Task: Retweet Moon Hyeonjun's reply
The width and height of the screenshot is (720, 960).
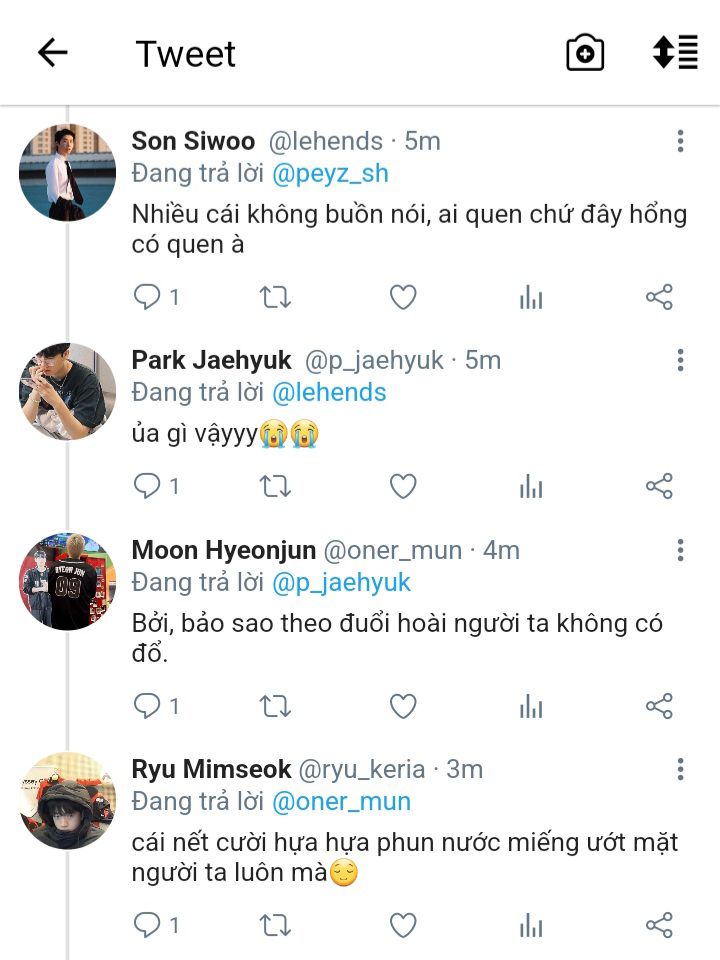Action: click(x=275, y=707)
